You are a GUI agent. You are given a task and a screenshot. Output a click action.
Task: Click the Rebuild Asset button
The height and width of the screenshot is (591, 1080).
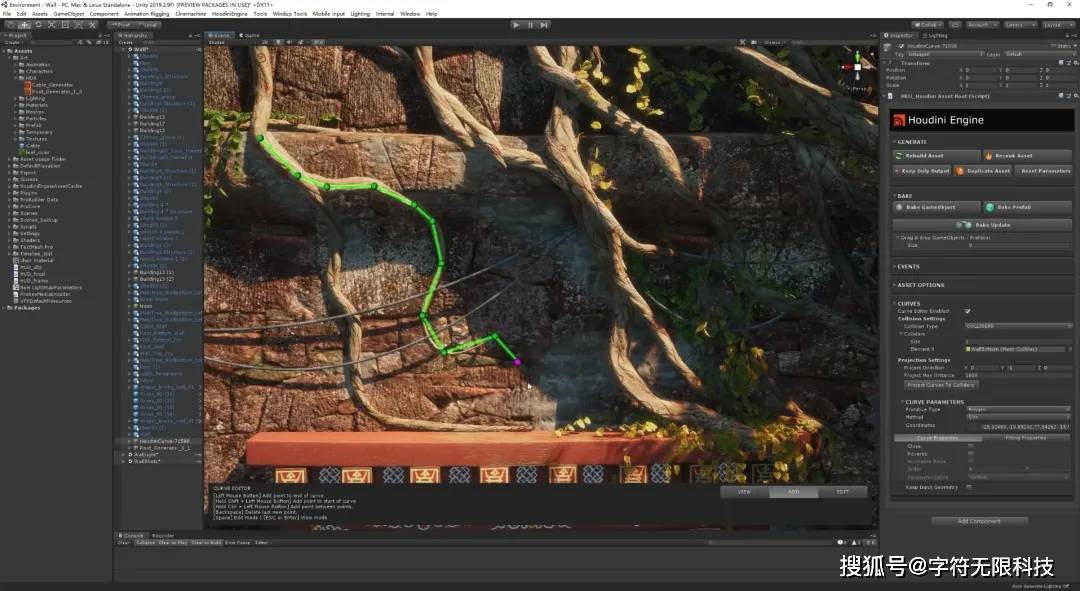(x=935, y=156)
